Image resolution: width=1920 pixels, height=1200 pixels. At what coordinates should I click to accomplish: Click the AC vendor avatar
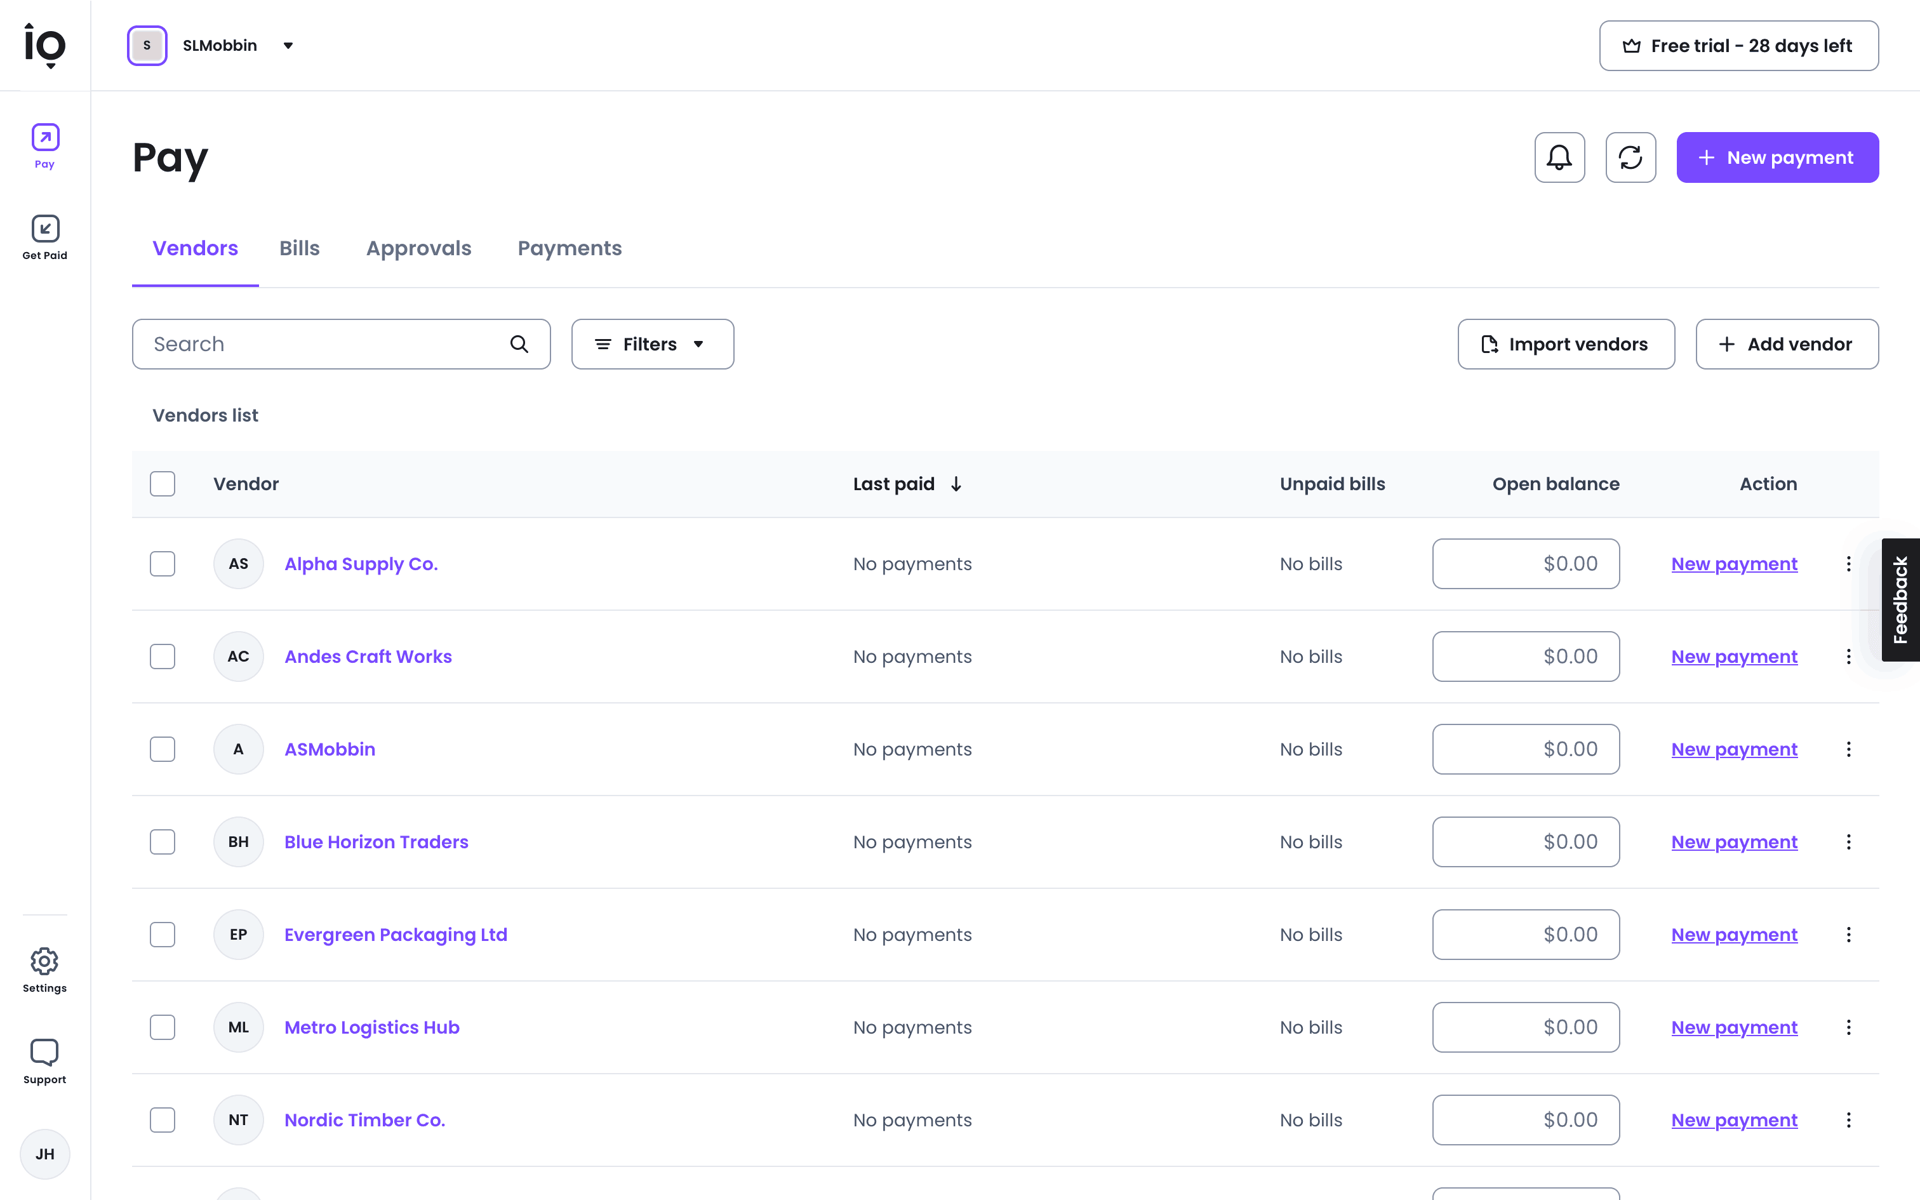pos(238,657)
